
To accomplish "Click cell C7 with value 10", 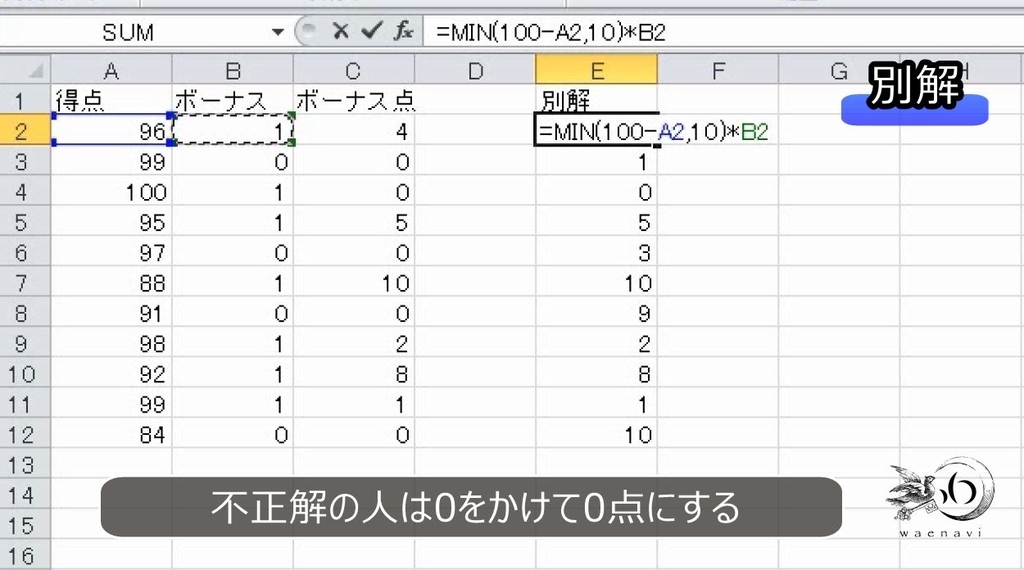I will tap(353, 283).
